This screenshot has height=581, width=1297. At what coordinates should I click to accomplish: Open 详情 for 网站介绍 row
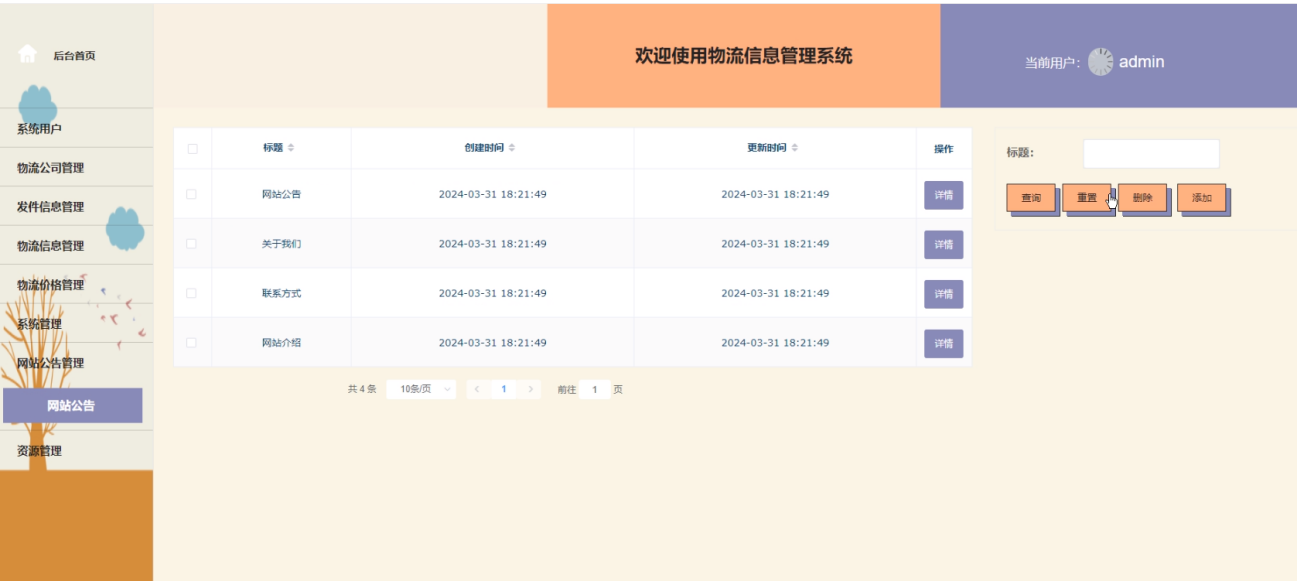(x=943, y=344)
